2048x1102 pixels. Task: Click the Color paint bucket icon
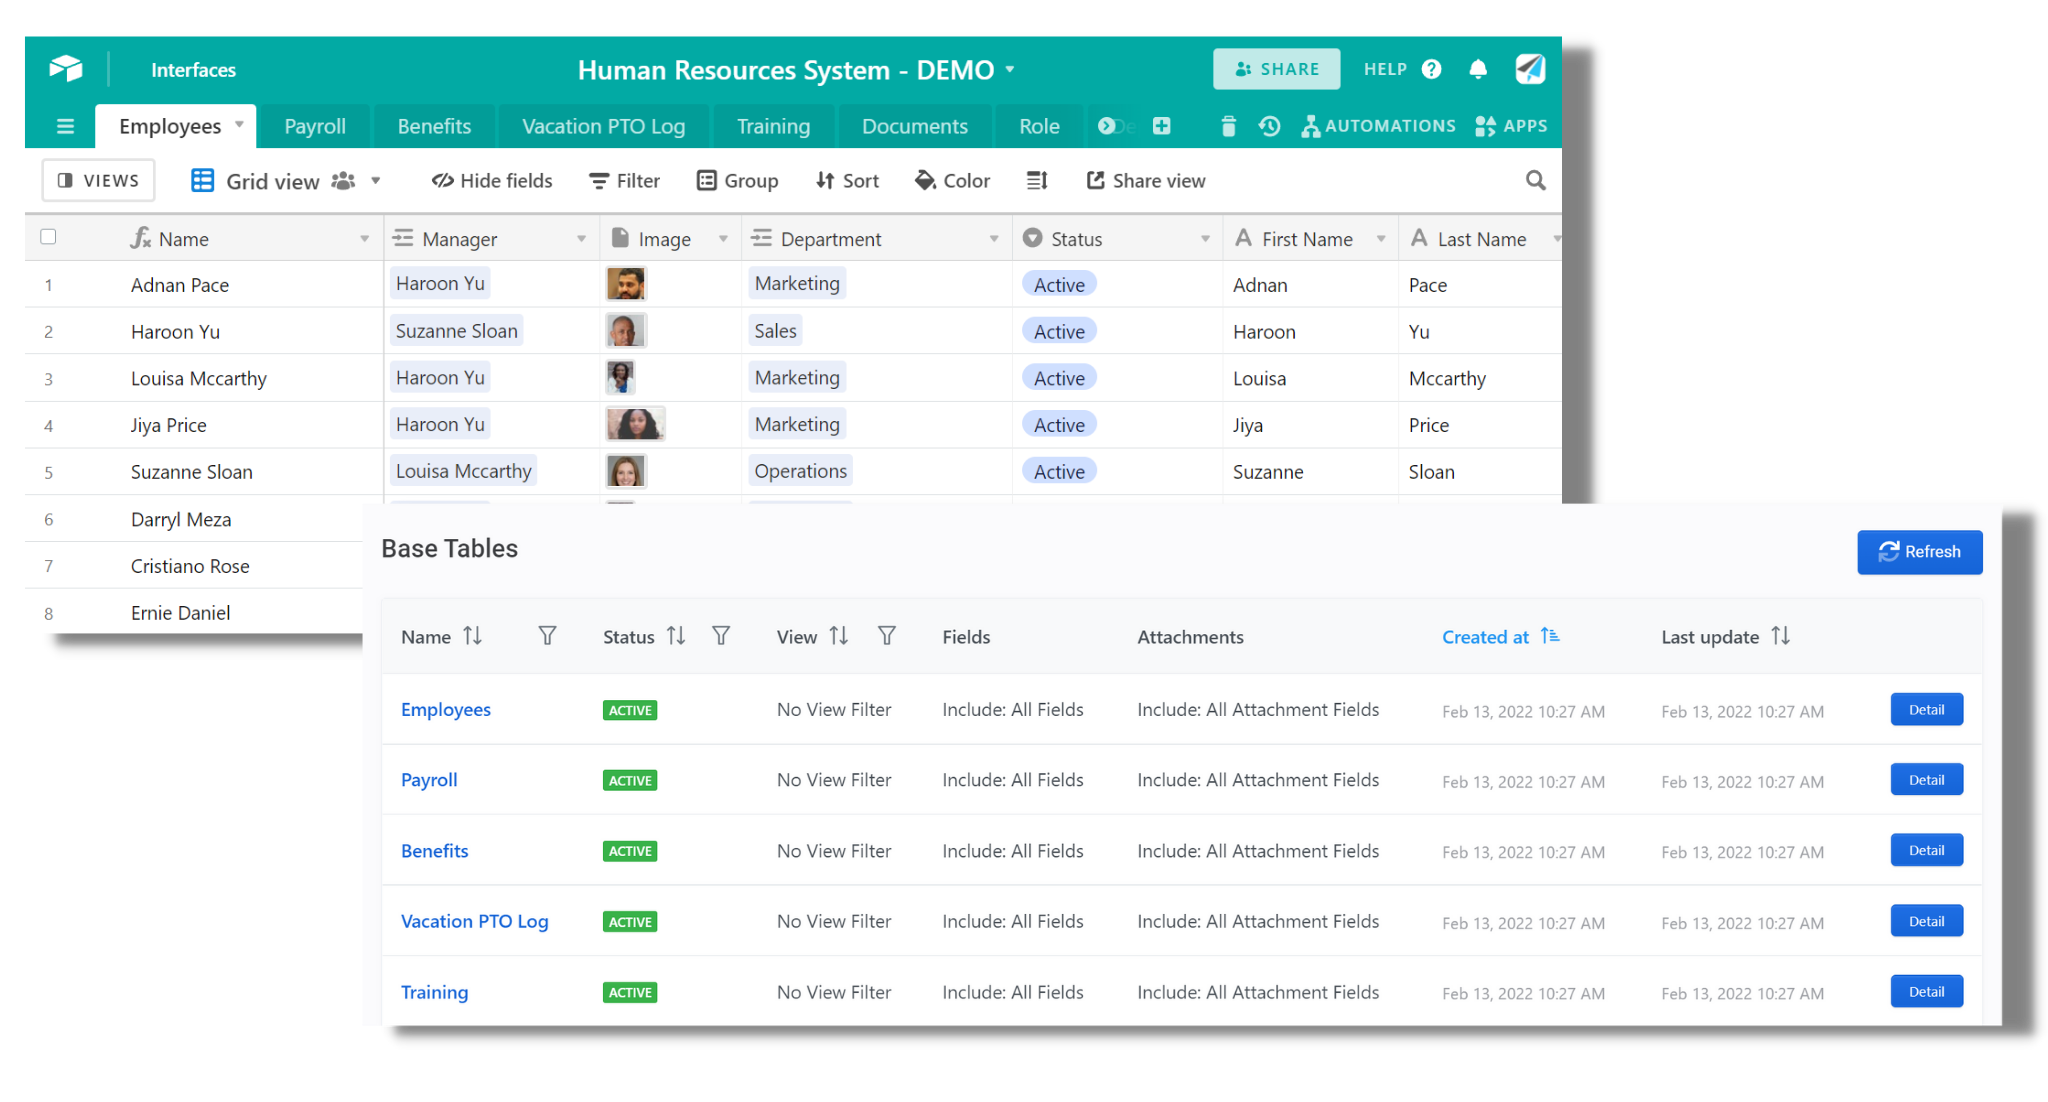click(x=925, y=180)
